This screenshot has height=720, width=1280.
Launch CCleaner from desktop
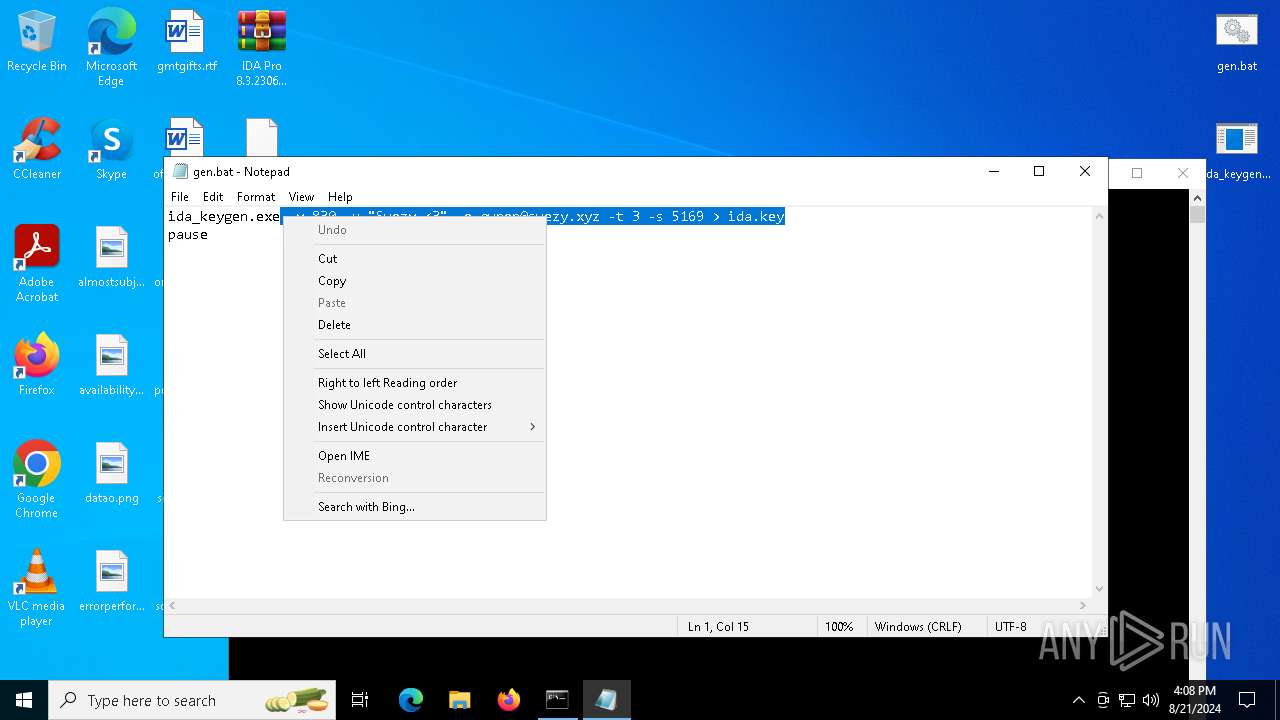pyautogui.click(x=37, y=150)
